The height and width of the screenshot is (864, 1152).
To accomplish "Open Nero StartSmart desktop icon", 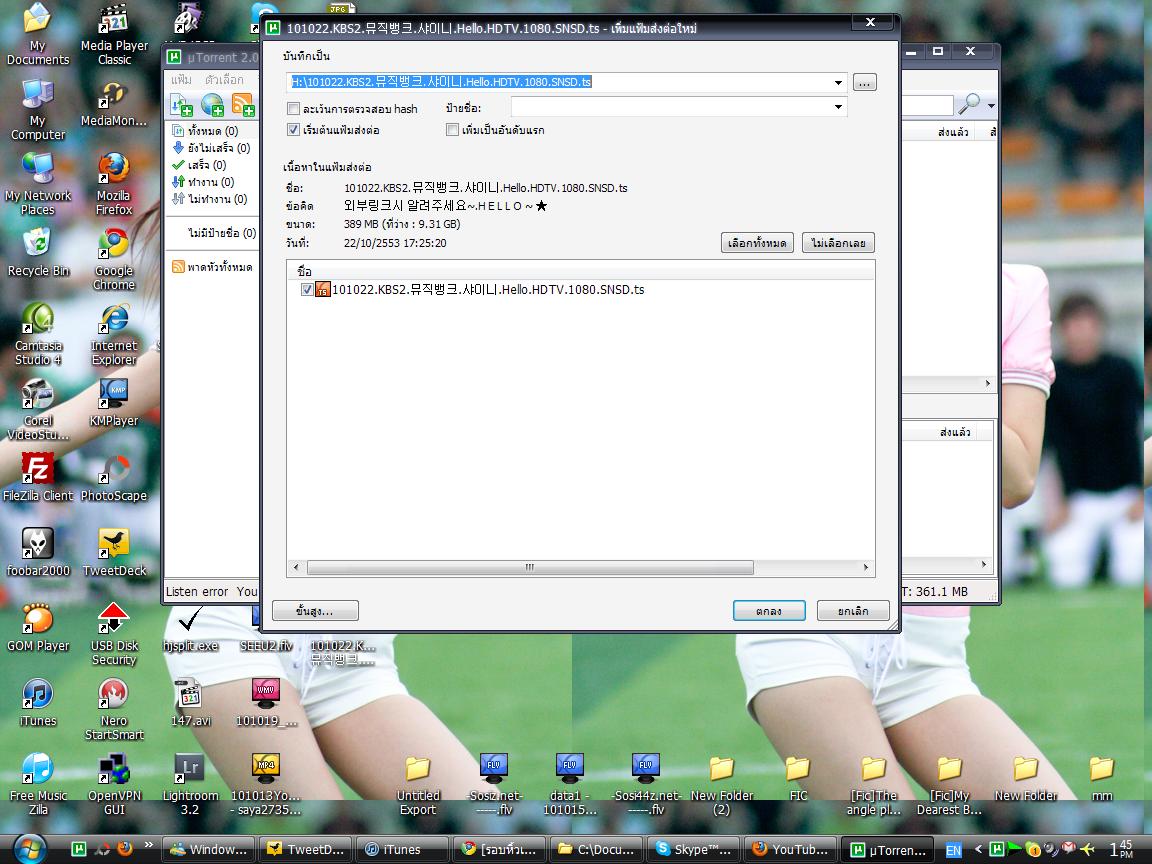I will pos(114,710).
